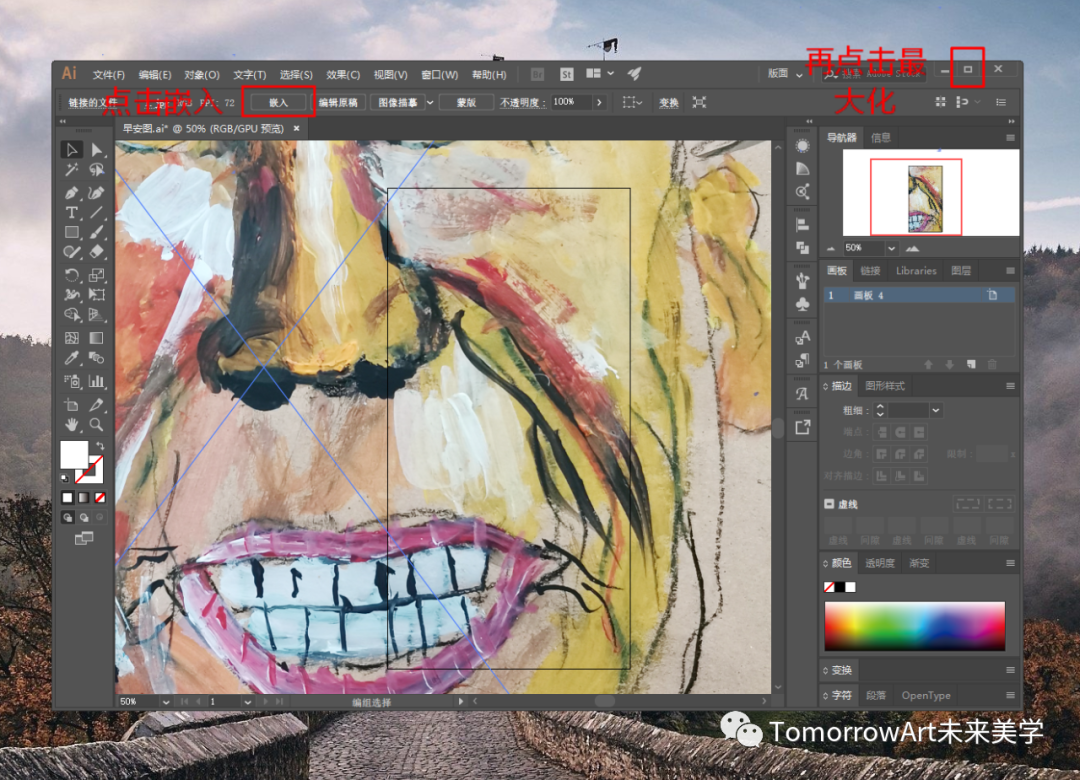Viewport: 1080px width, 780px height.
Task: Open the 效果(C) menu
Action: coord(343,74)
